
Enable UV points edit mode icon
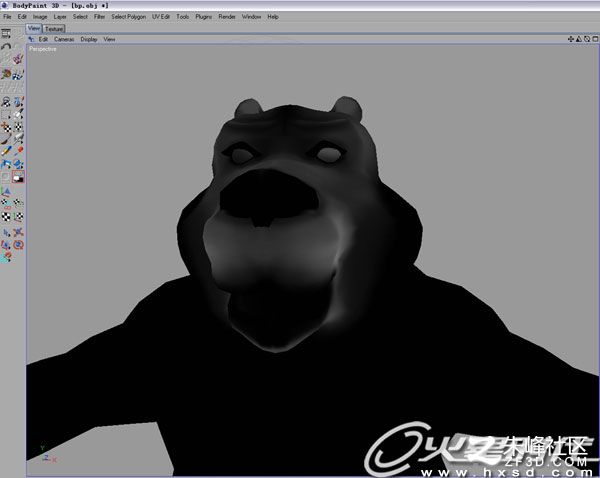(x=6, y=203)
